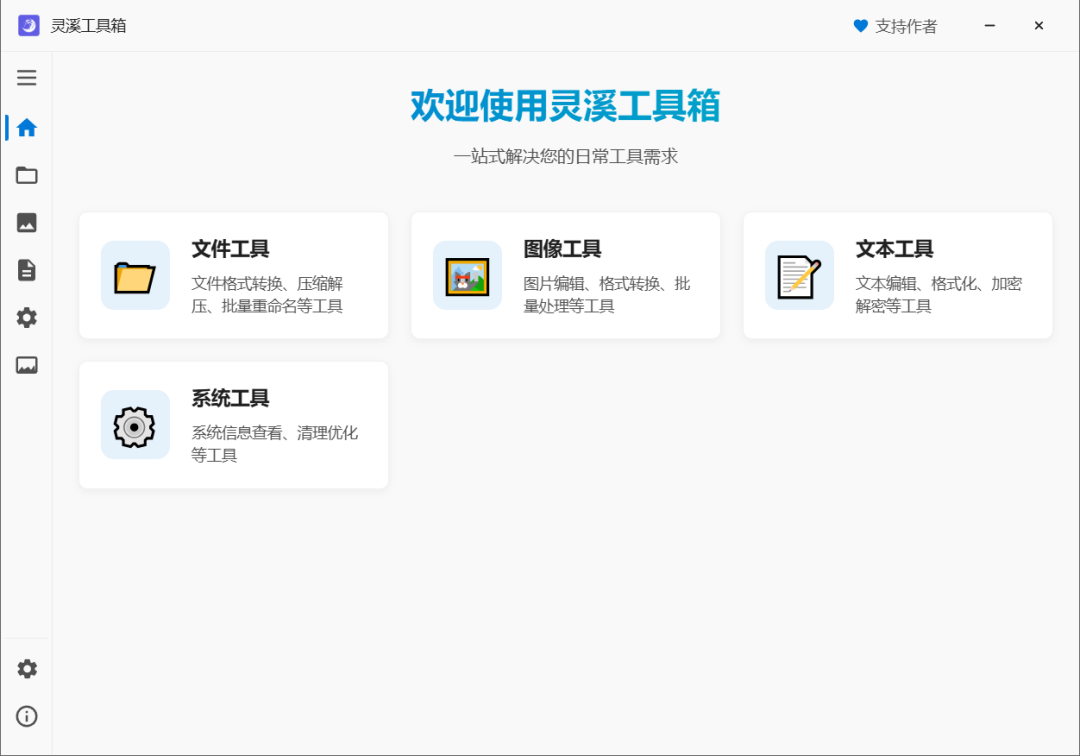Click the about info icon at bottom left
The image size is (1080, 756).
click(27, 717)
